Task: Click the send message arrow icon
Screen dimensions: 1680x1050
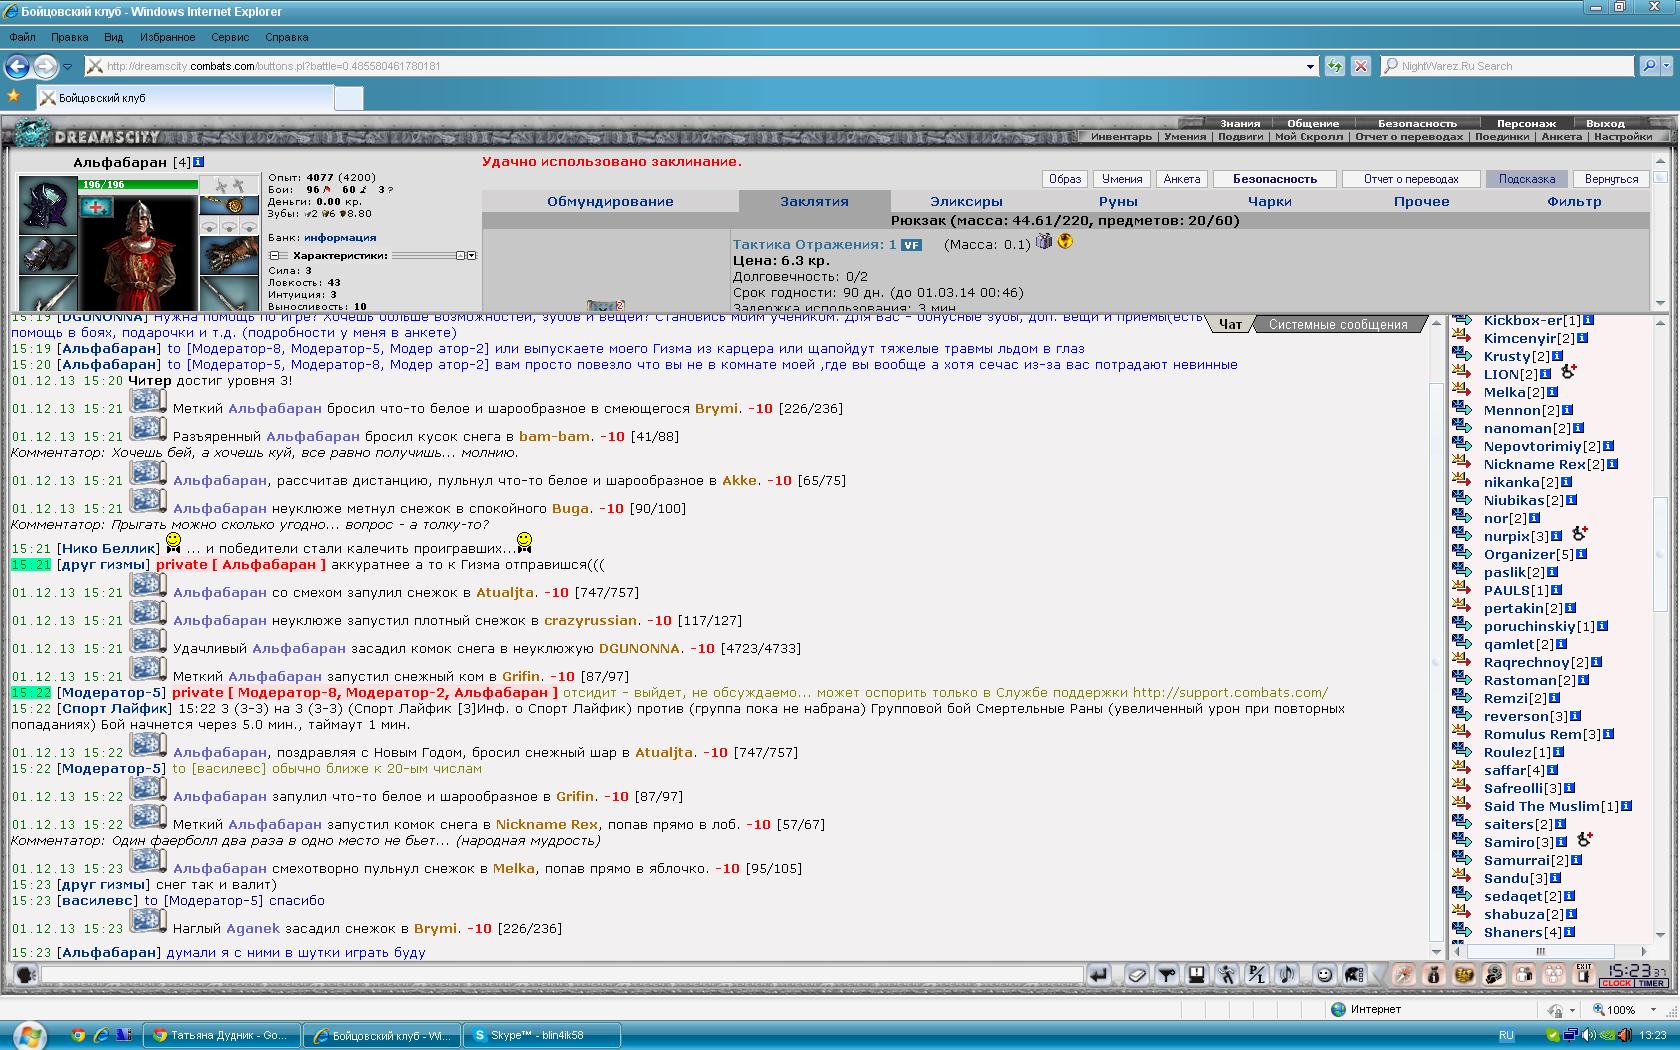Action: coord(1099,975)
